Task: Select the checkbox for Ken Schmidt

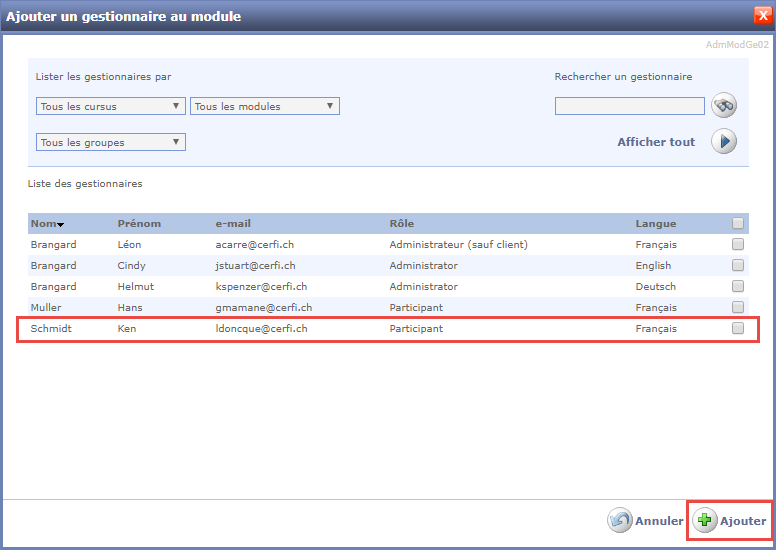Action: pyautogui.click(x=738, y=328)
